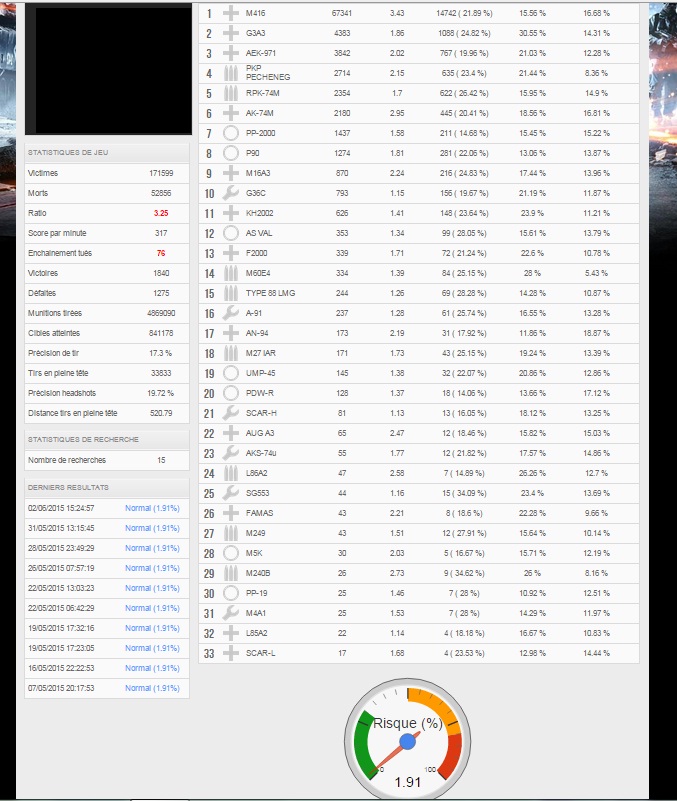Click the STATISTIQUES DE JEU section header
This screenshot has width=677, height=801.
107,151
